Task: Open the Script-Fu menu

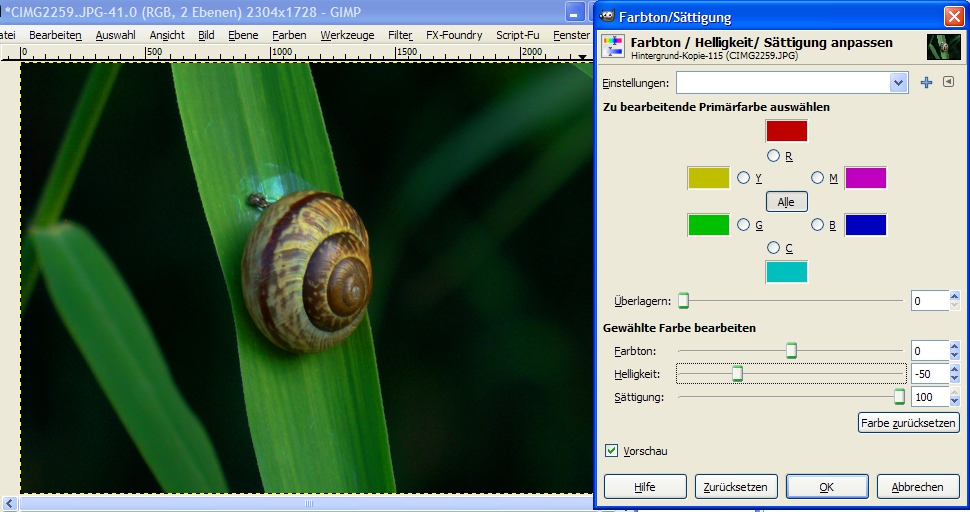Action: pos(518,35)
